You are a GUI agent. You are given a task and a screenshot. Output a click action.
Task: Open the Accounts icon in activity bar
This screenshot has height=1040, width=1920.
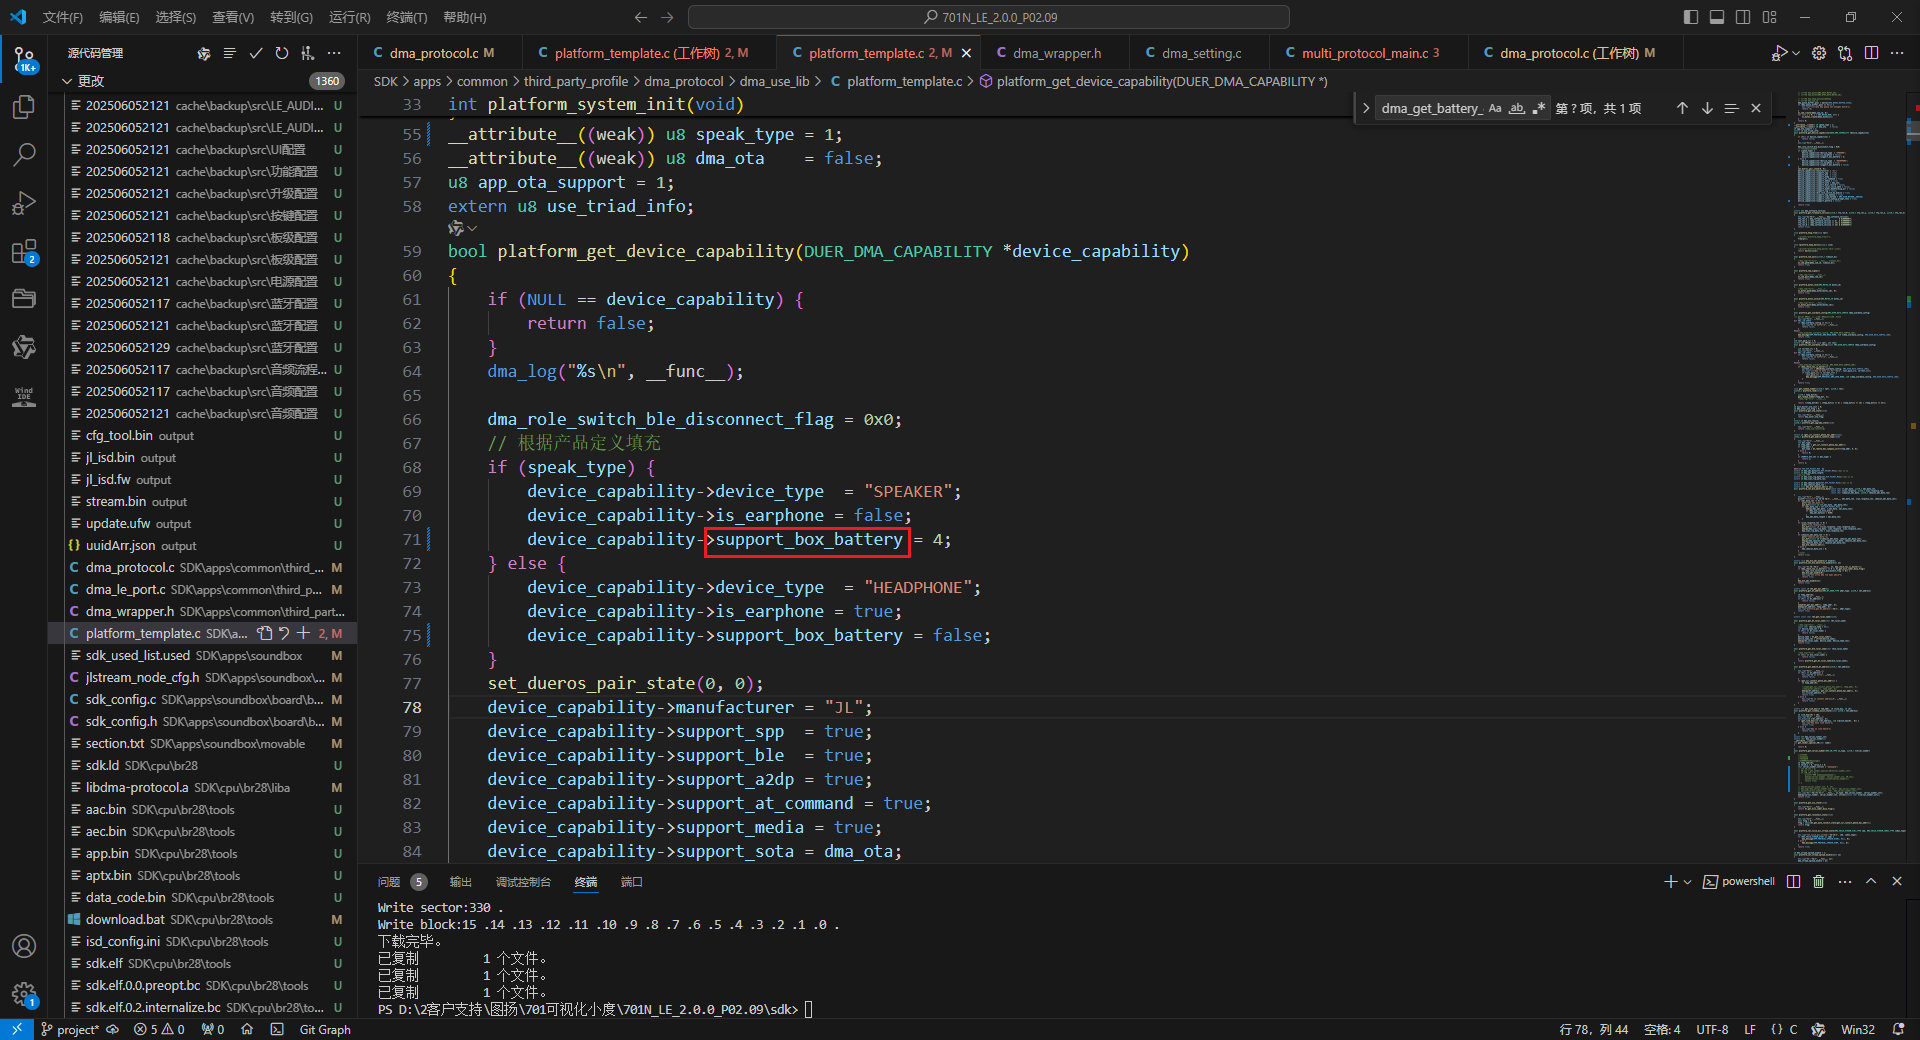pos(24,946)
